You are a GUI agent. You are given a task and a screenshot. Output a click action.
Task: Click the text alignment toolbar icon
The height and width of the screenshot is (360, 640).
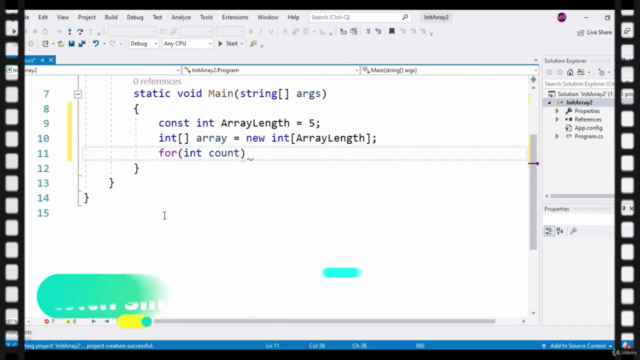point(306,31)
